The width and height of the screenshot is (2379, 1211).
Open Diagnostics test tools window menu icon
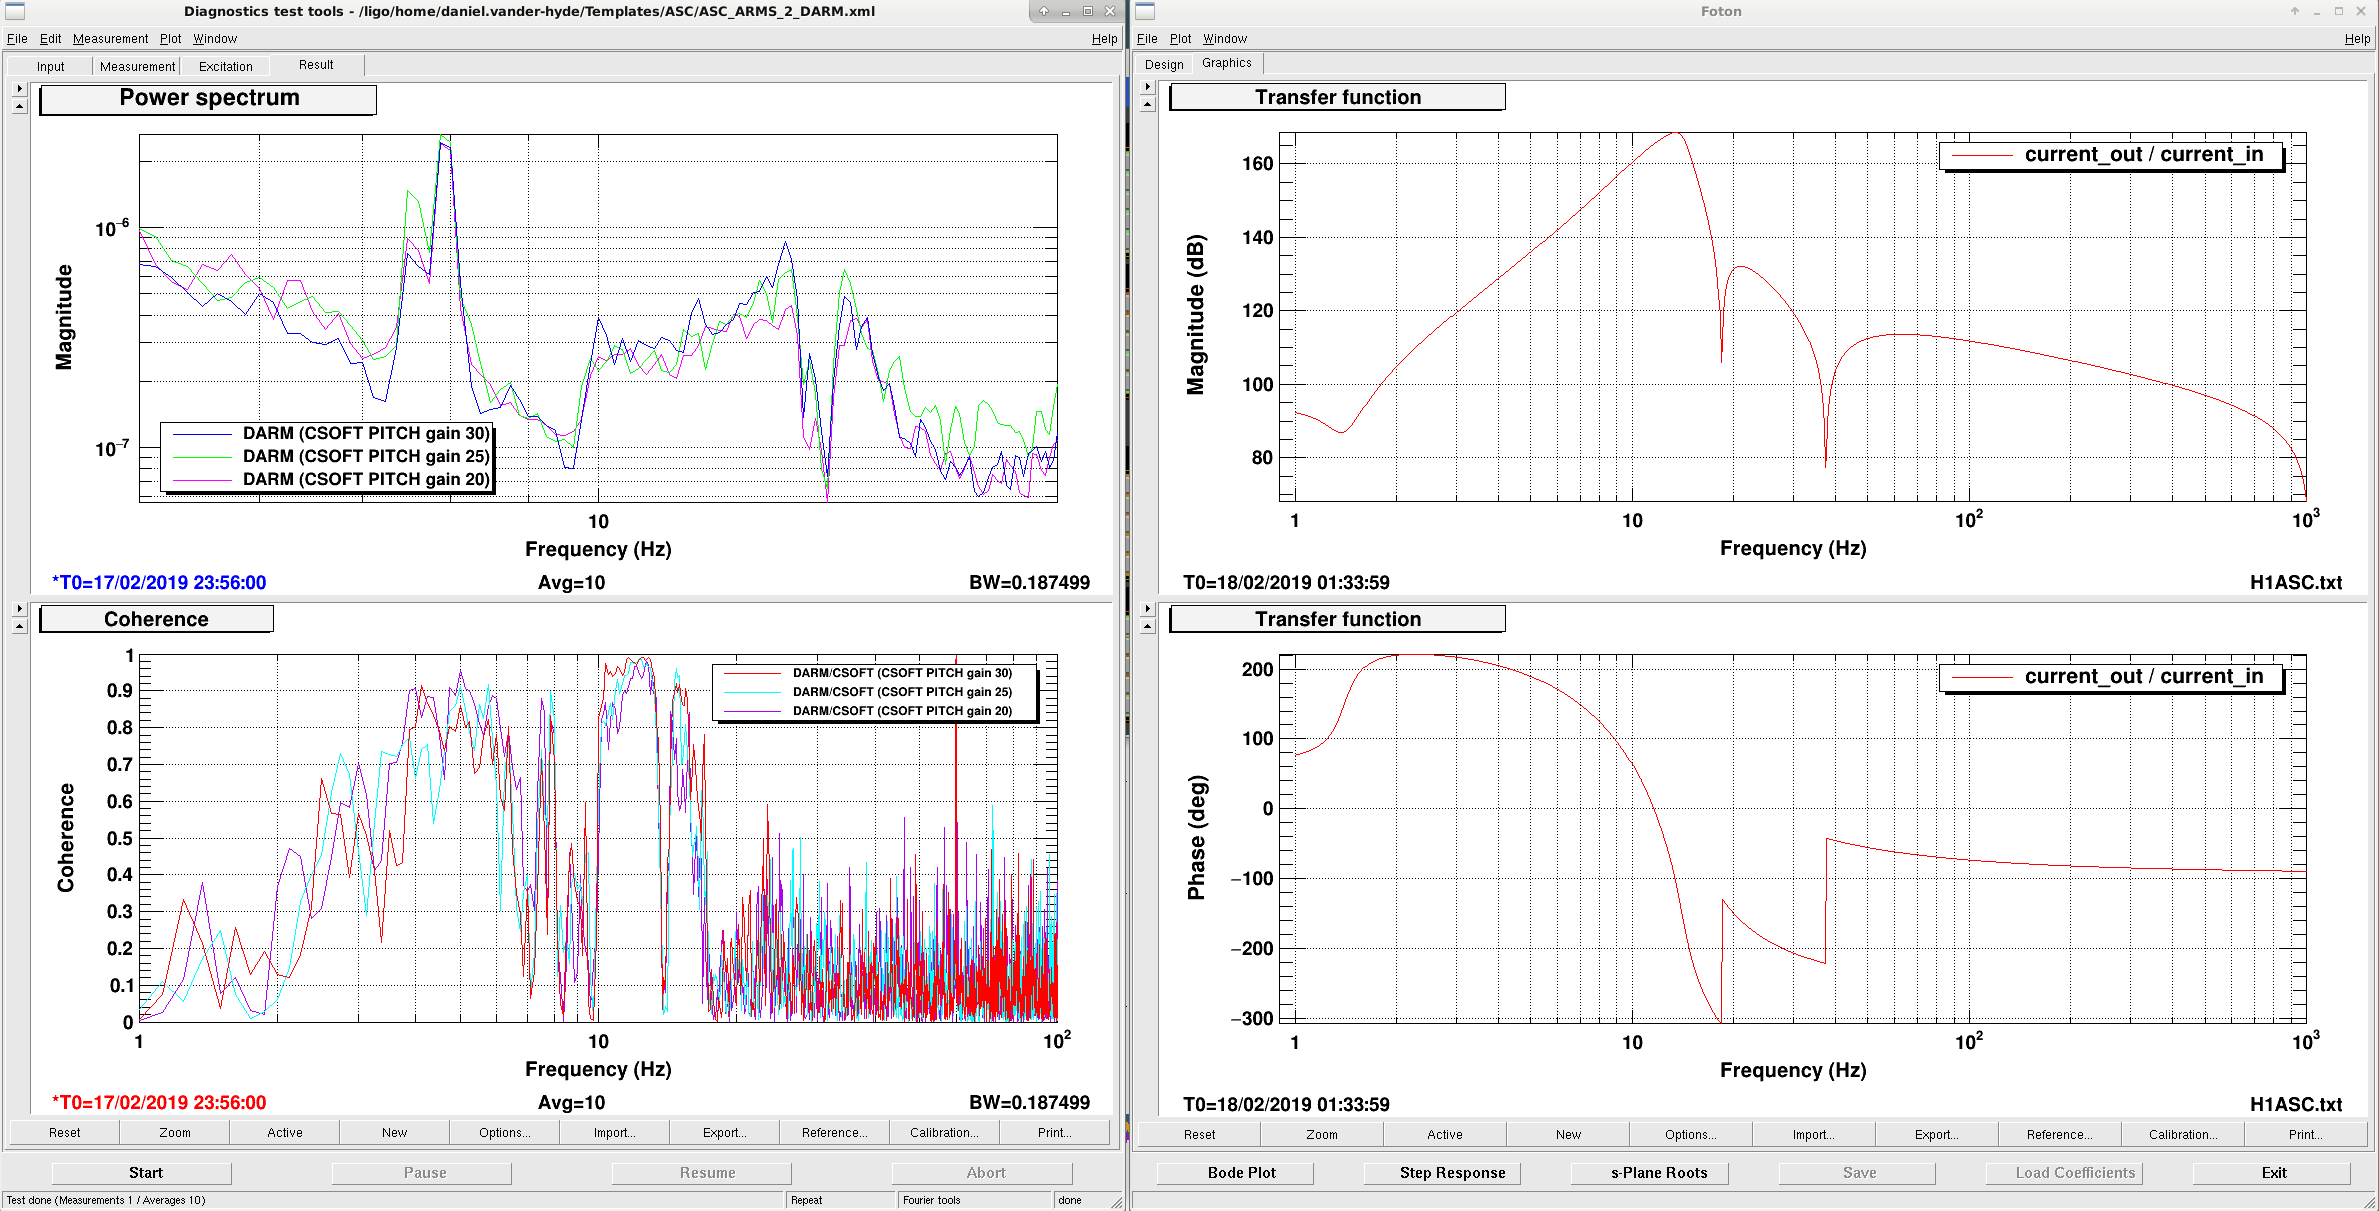pyautogui.click(x=15, y=11)
